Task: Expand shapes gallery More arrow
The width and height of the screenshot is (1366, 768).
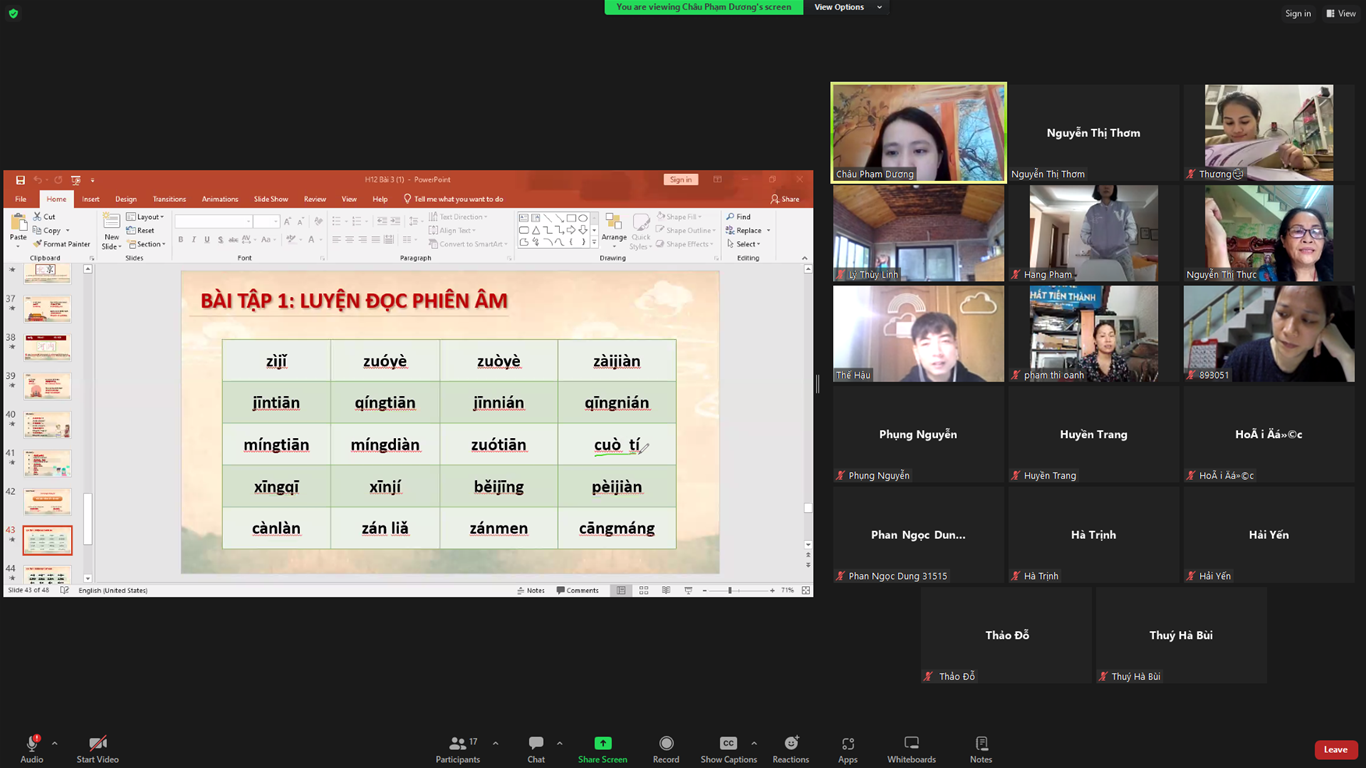Action: [x=594, y=243]
